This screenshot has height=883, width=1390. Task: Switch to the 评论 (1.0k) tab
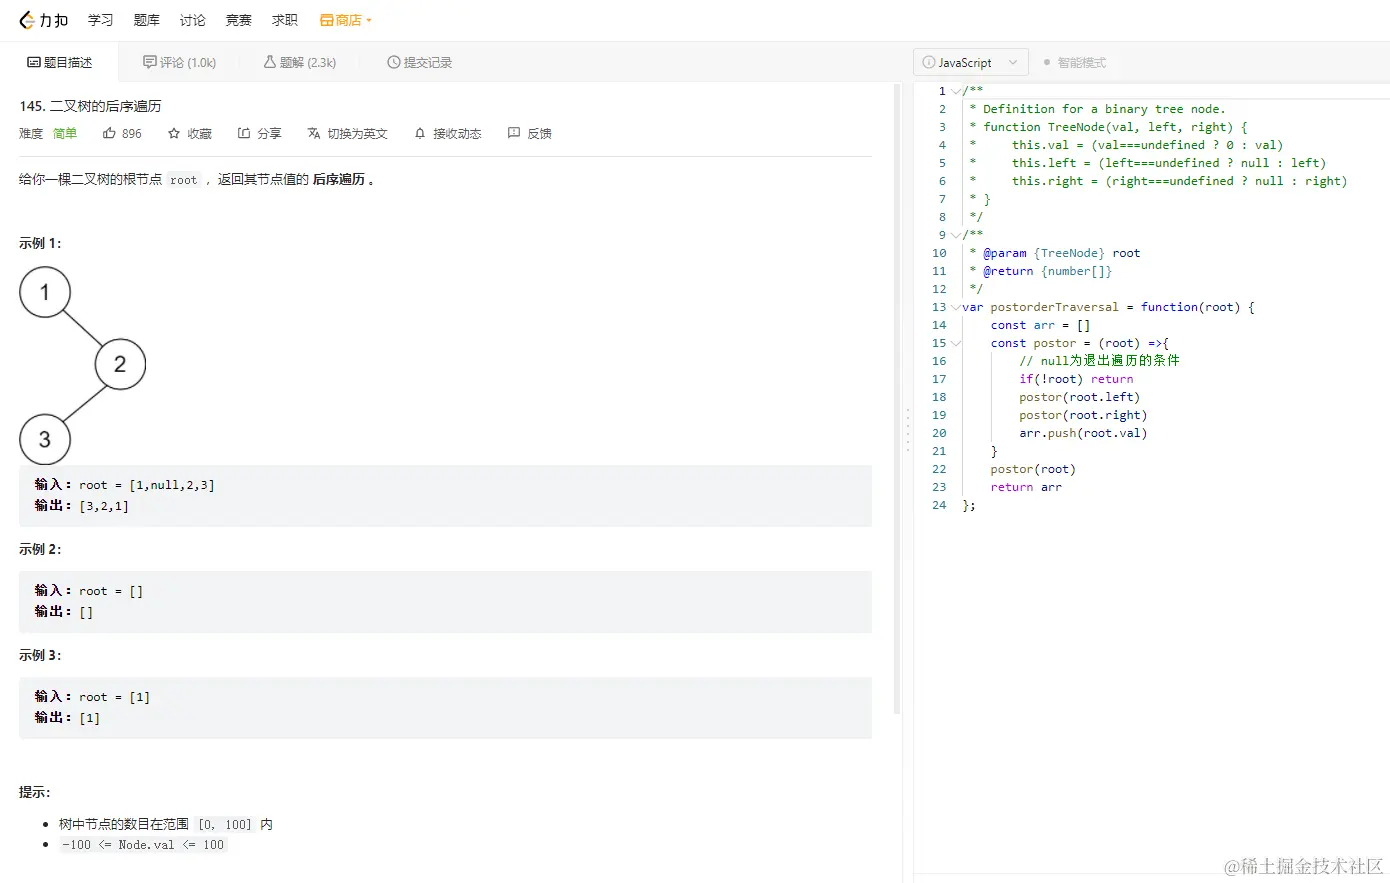point(179,62)
